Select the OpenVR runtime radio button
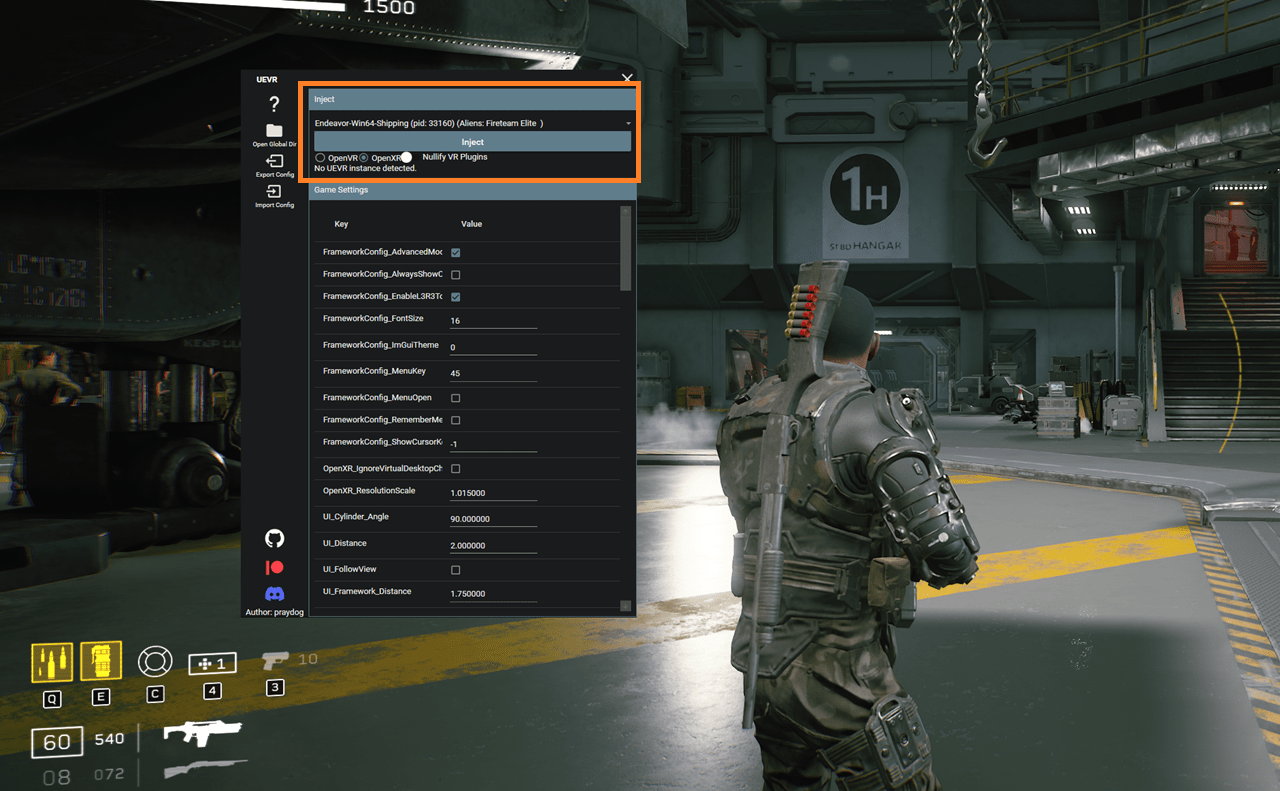The width and height of the screenshot is (1280, 791). click(320, 158)
